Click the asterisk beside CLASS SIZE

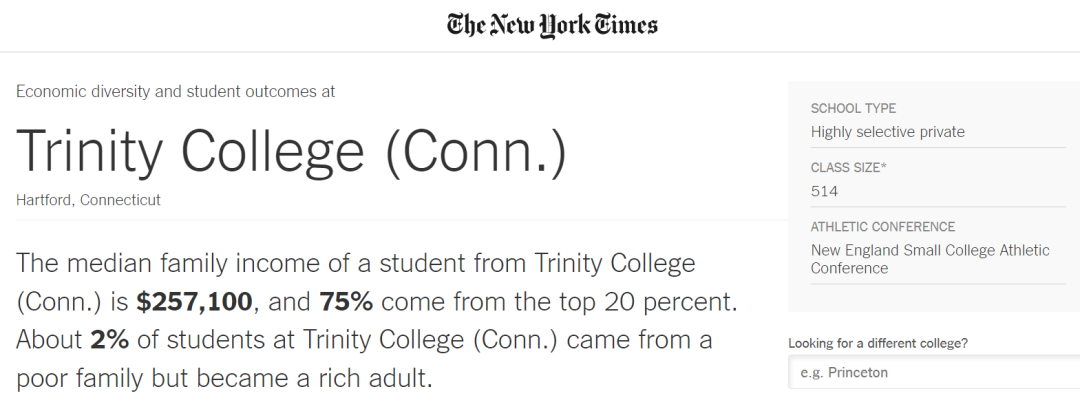pyautogui.click(x=884, y=166)
